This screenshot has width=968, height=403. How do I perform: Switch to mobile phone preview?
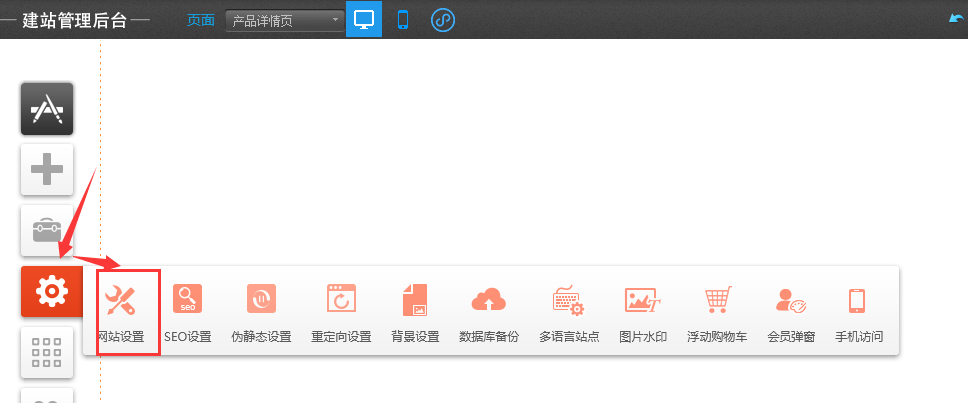pos(403,19)
